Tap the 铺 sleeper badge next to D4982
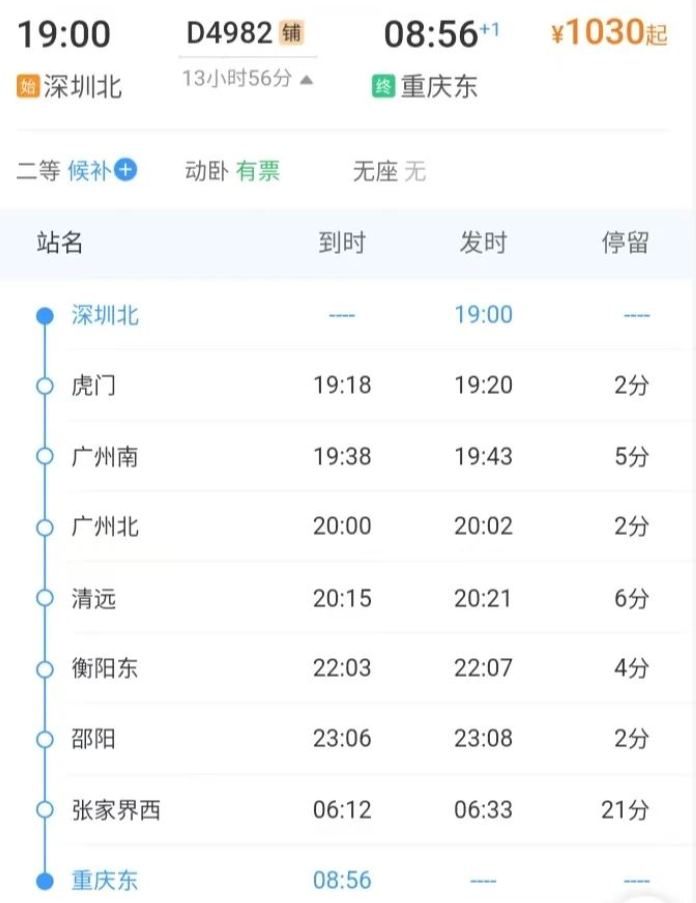The image size is (696, 903). (x=292, y=33)
